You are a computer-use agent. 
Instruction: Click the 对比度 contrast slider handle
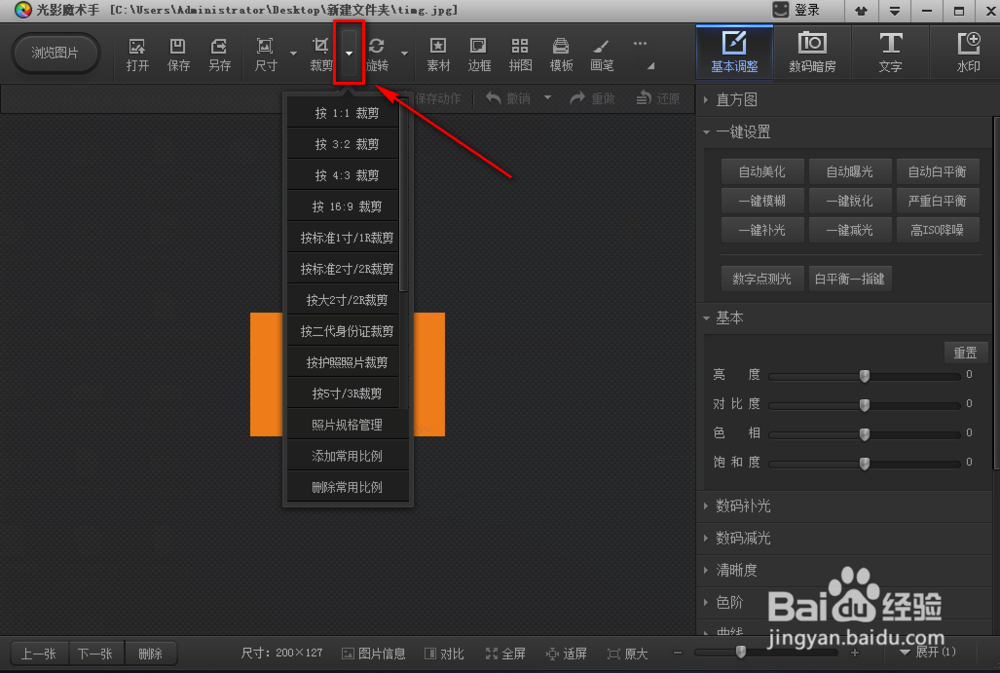pyautogui.click(x=864, y=405)
